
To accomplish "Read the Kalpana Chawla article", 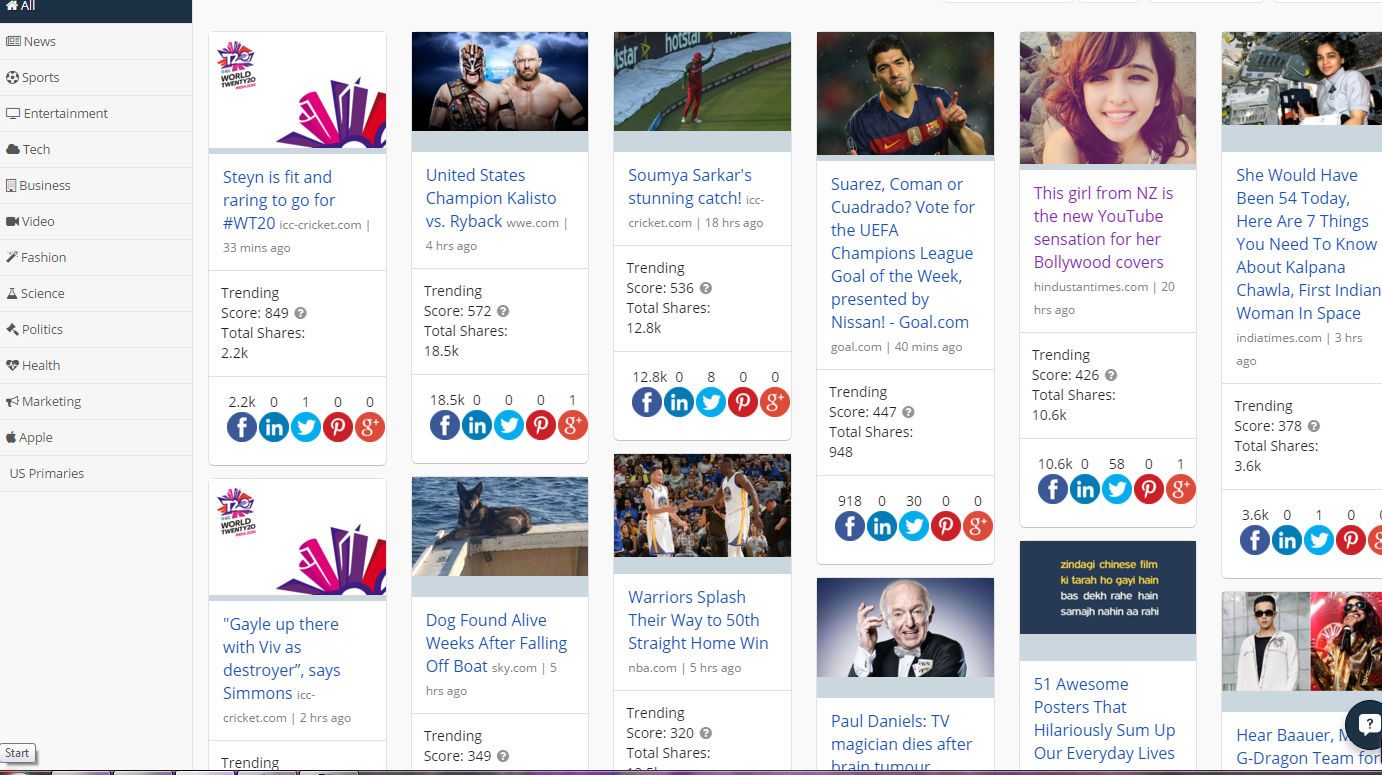I will 1306,244.
